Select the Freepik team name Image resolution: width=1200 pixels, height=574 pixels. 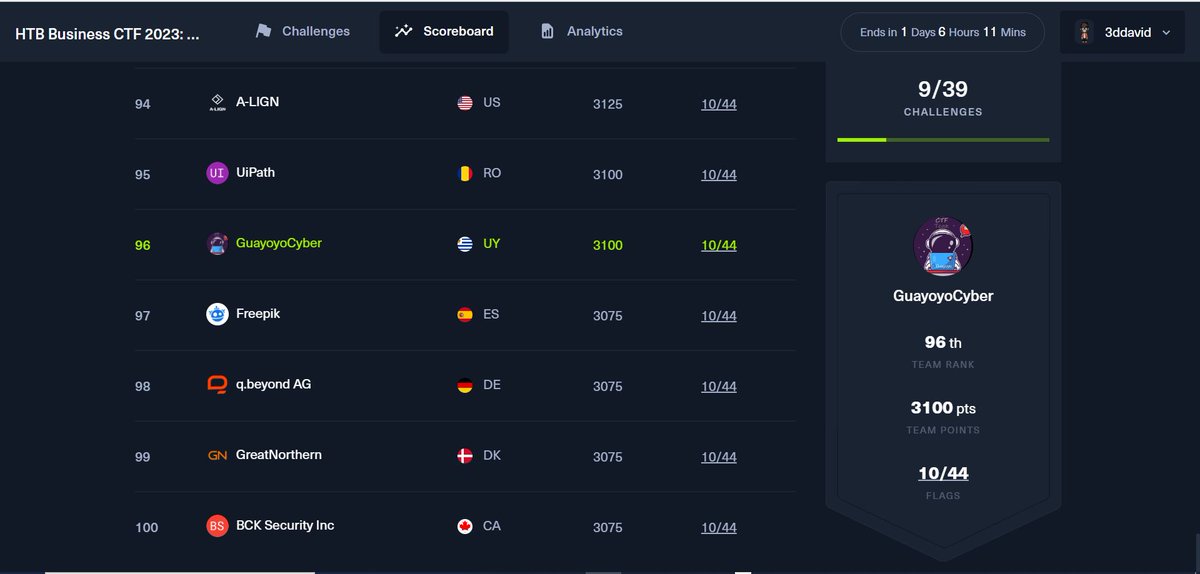point(259,314)
